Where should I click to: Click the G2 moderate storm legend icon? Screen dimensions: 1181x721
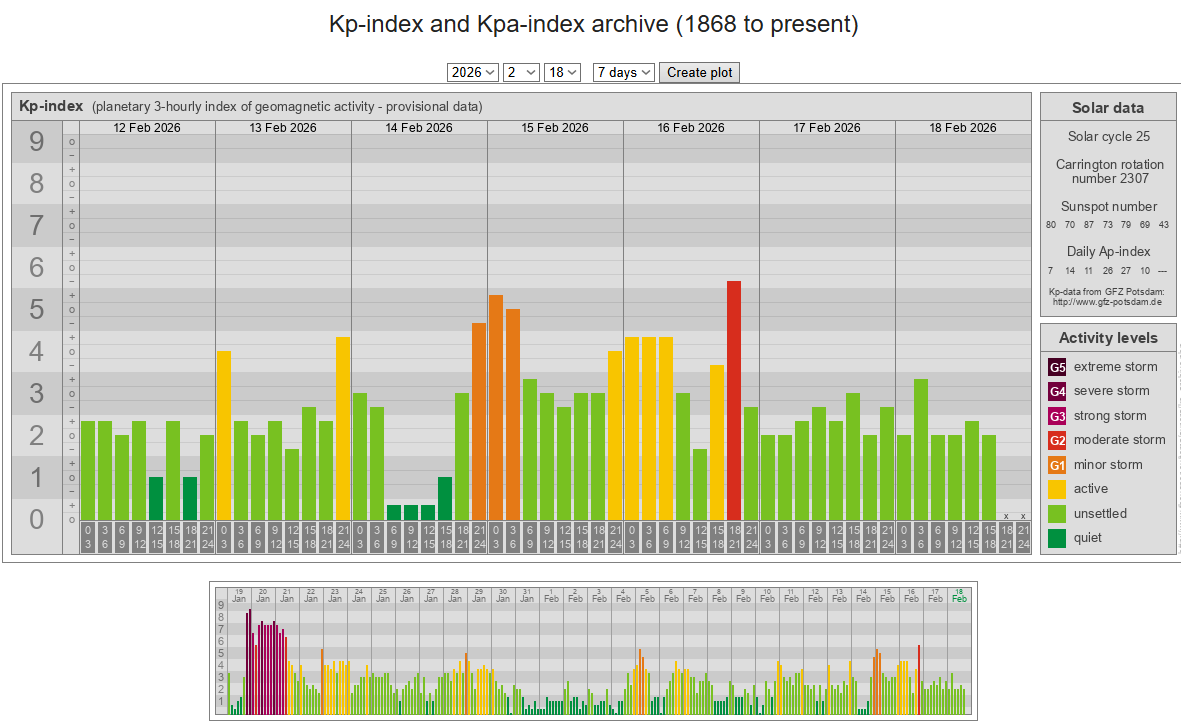point(1057,440)
